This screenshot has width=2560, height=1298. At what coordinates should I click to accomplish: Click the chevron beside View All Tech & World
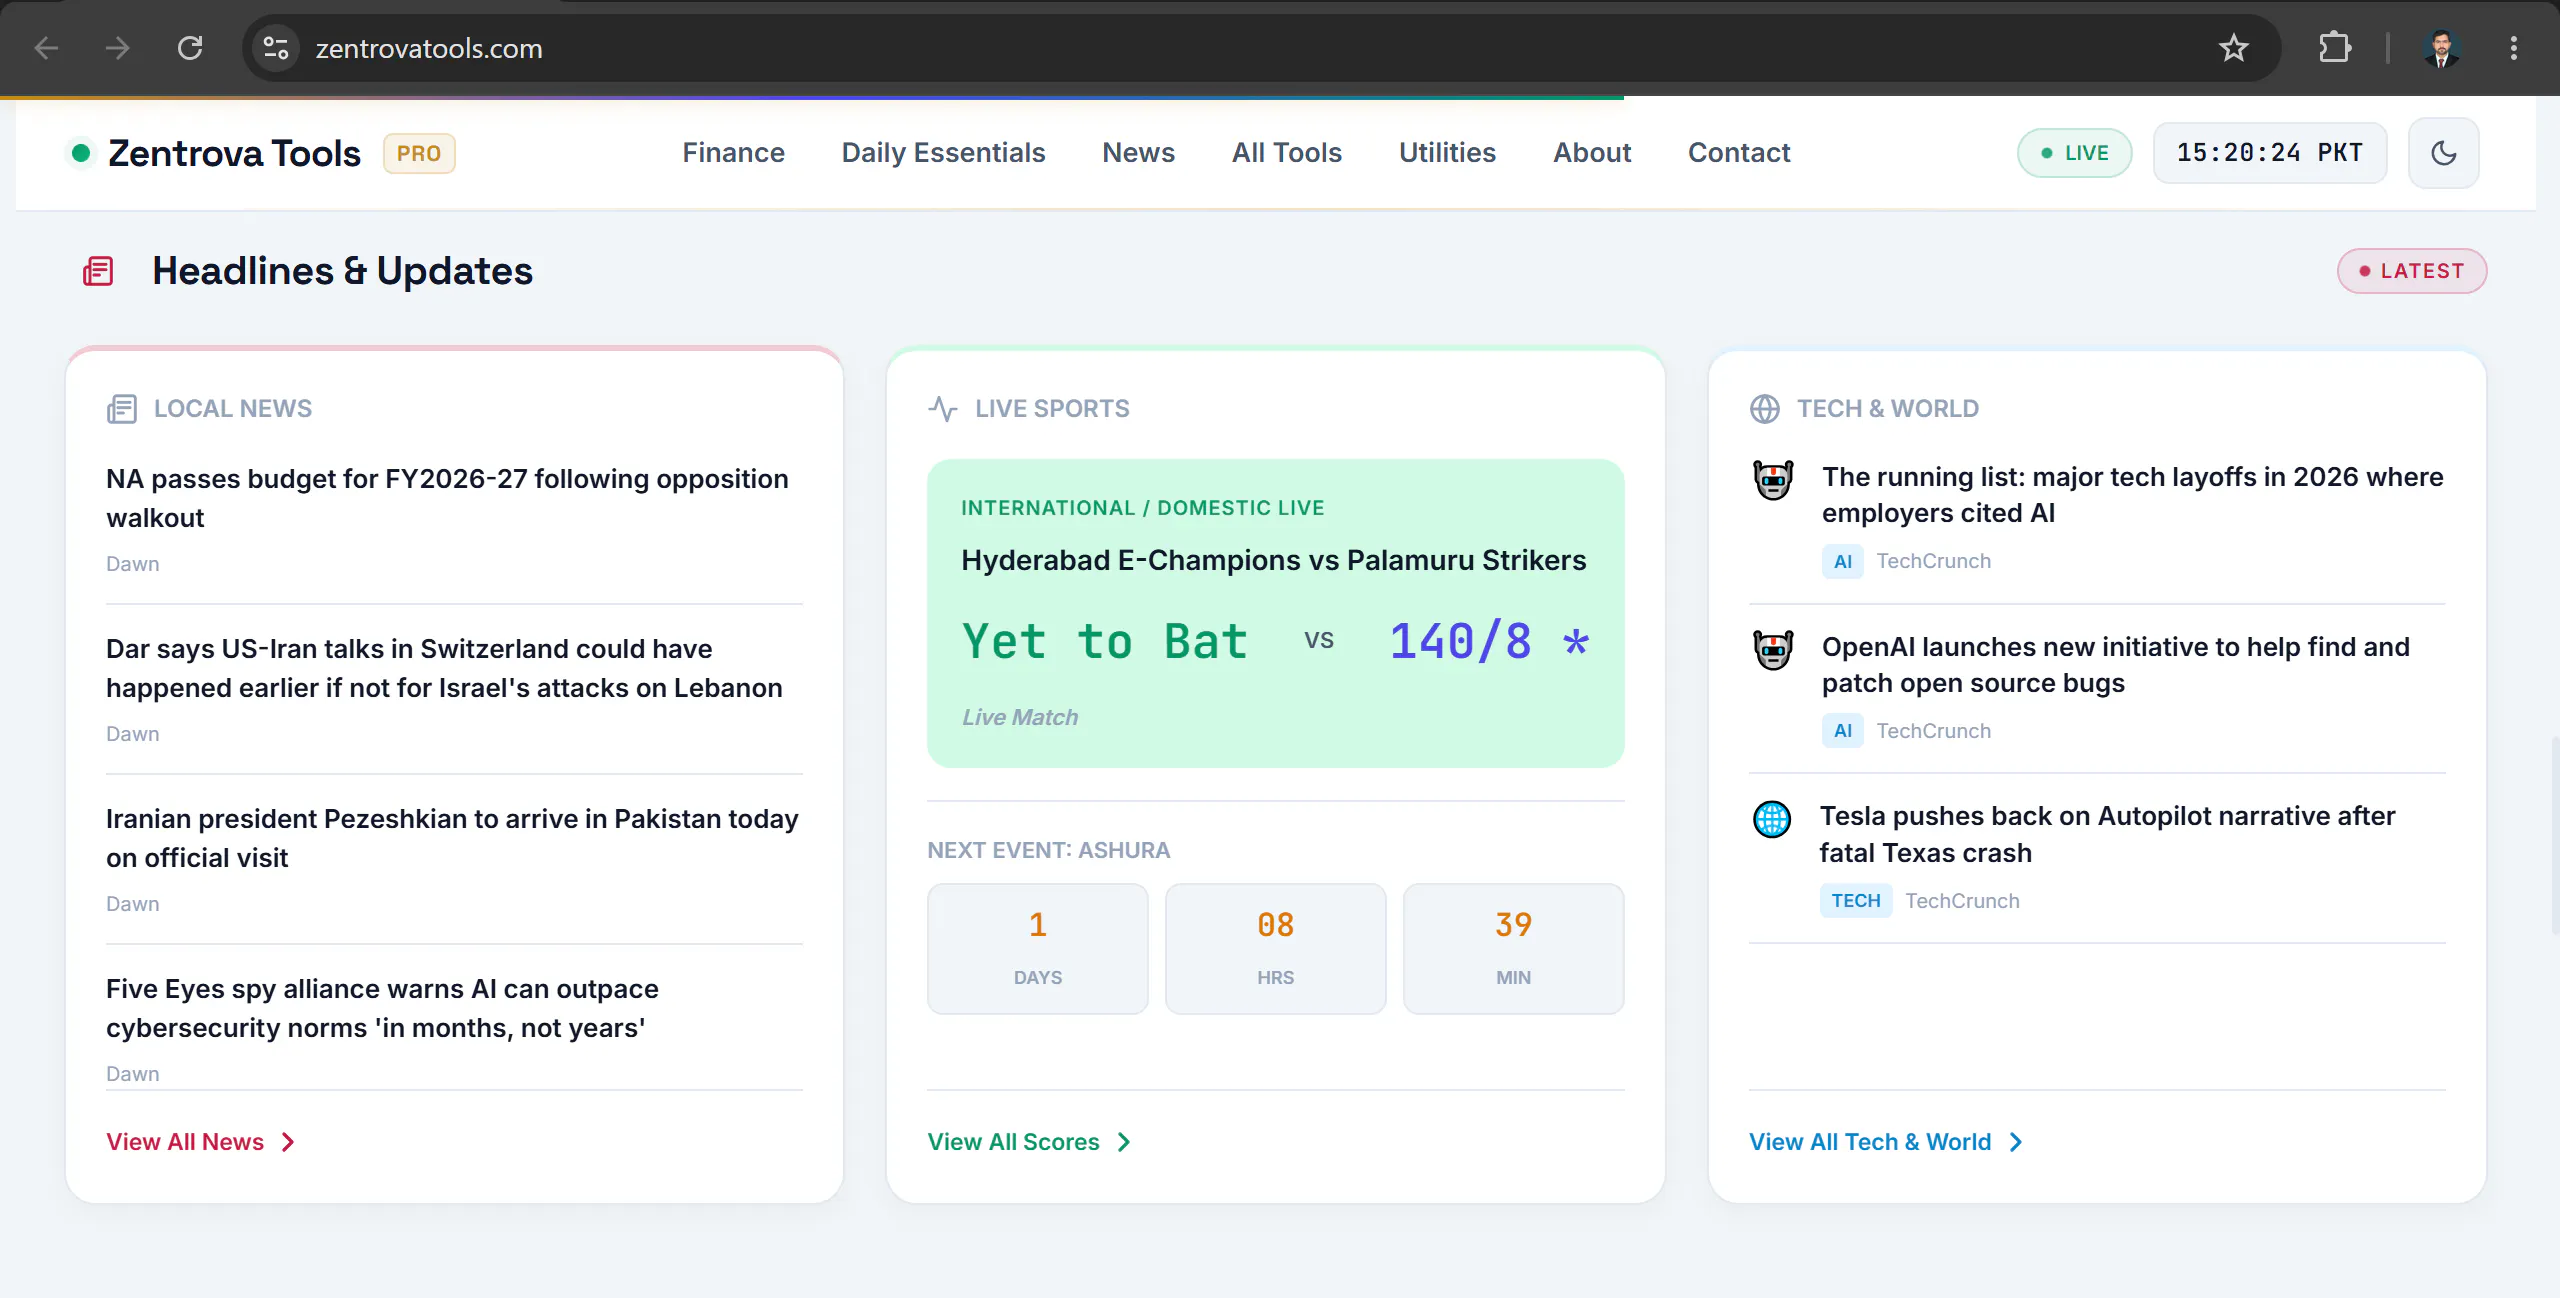coord(2016,1142)
